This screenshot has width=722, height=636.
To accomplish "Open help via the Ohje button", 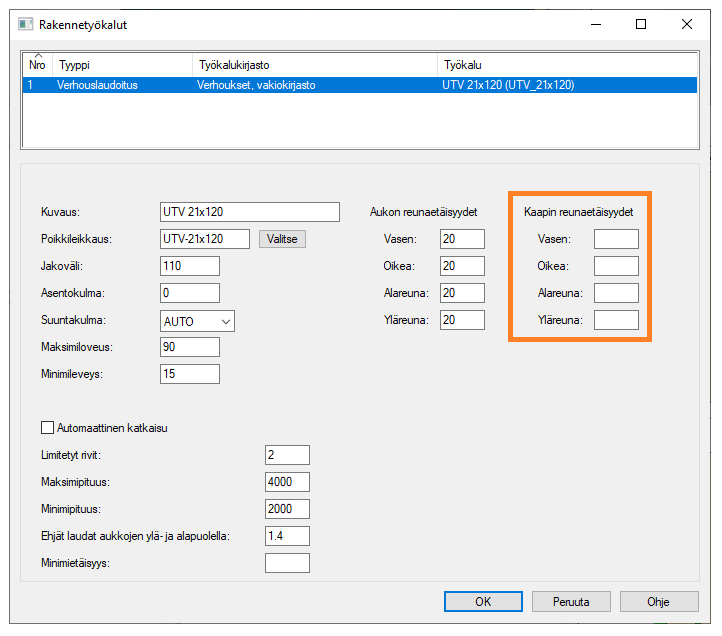I will (658, 602).
